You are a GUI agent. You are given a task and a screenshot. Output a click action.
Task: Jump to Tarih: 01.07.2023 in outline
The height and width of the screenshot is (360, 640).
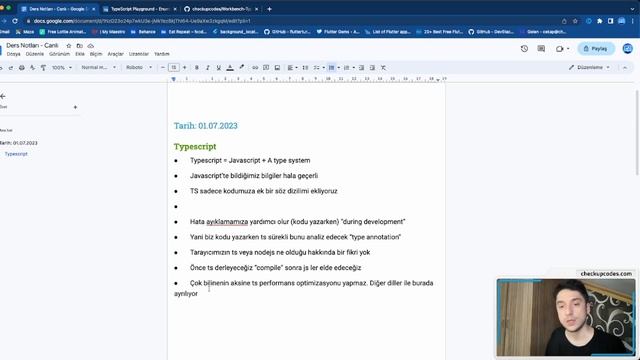coord(19,143)
